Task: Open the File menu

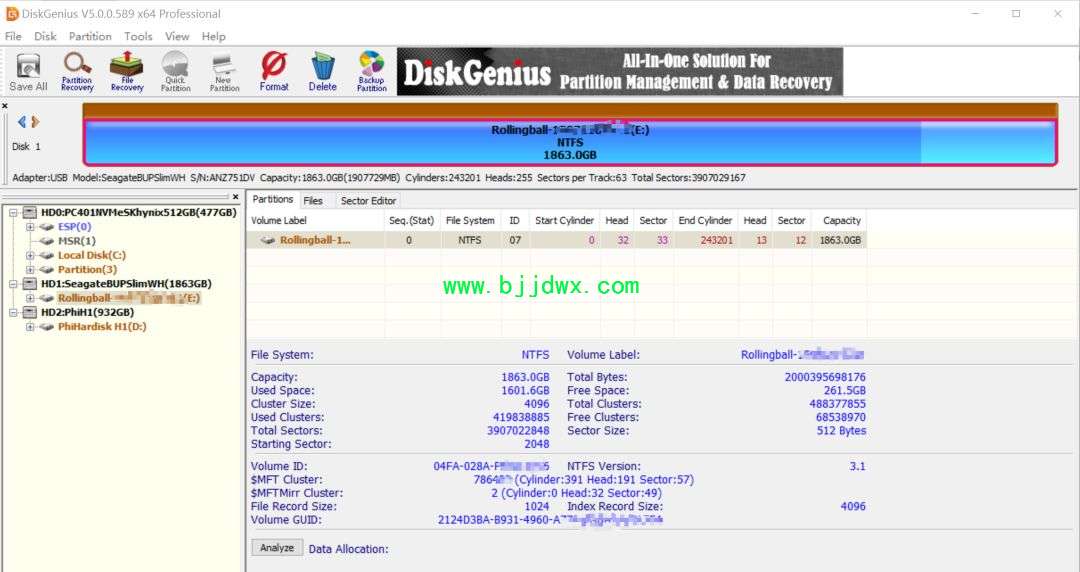Action: click(13, 37)
